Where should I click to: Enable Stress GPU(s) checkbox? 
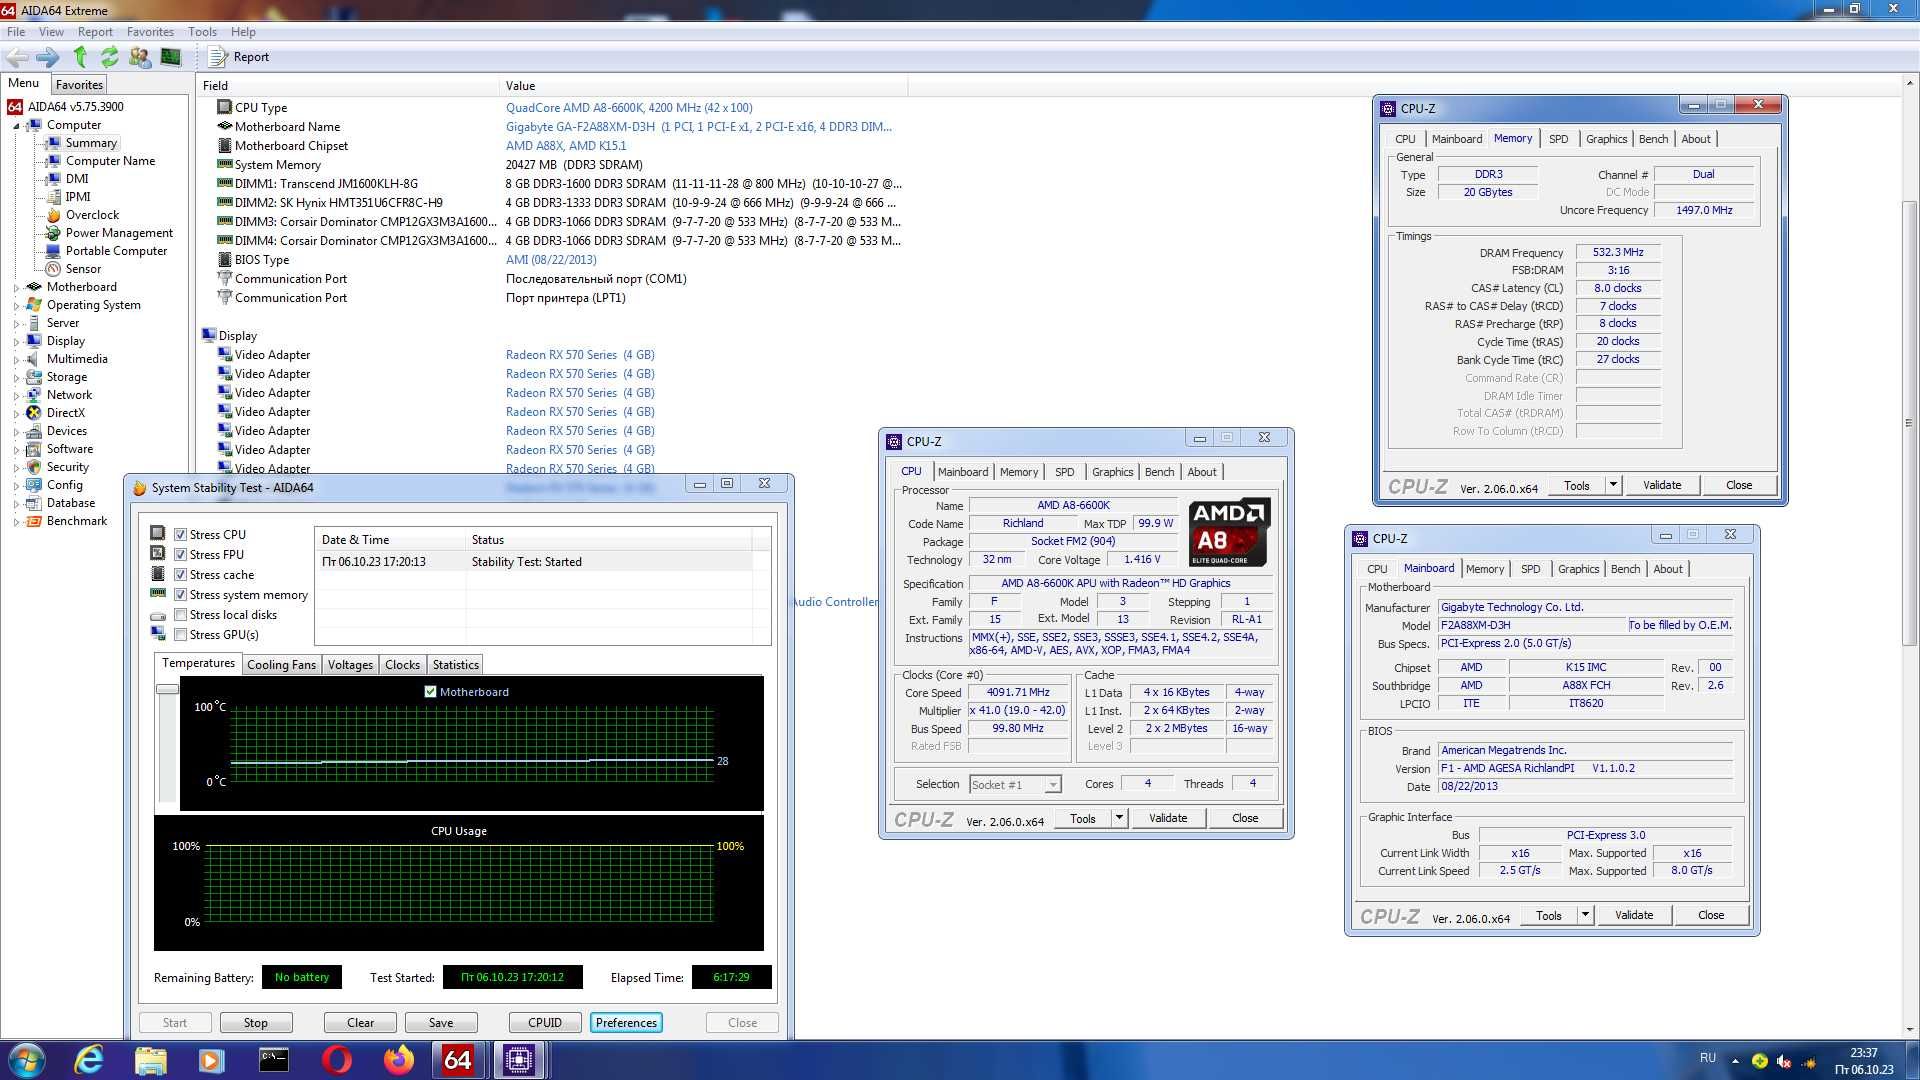click(181, 635)
